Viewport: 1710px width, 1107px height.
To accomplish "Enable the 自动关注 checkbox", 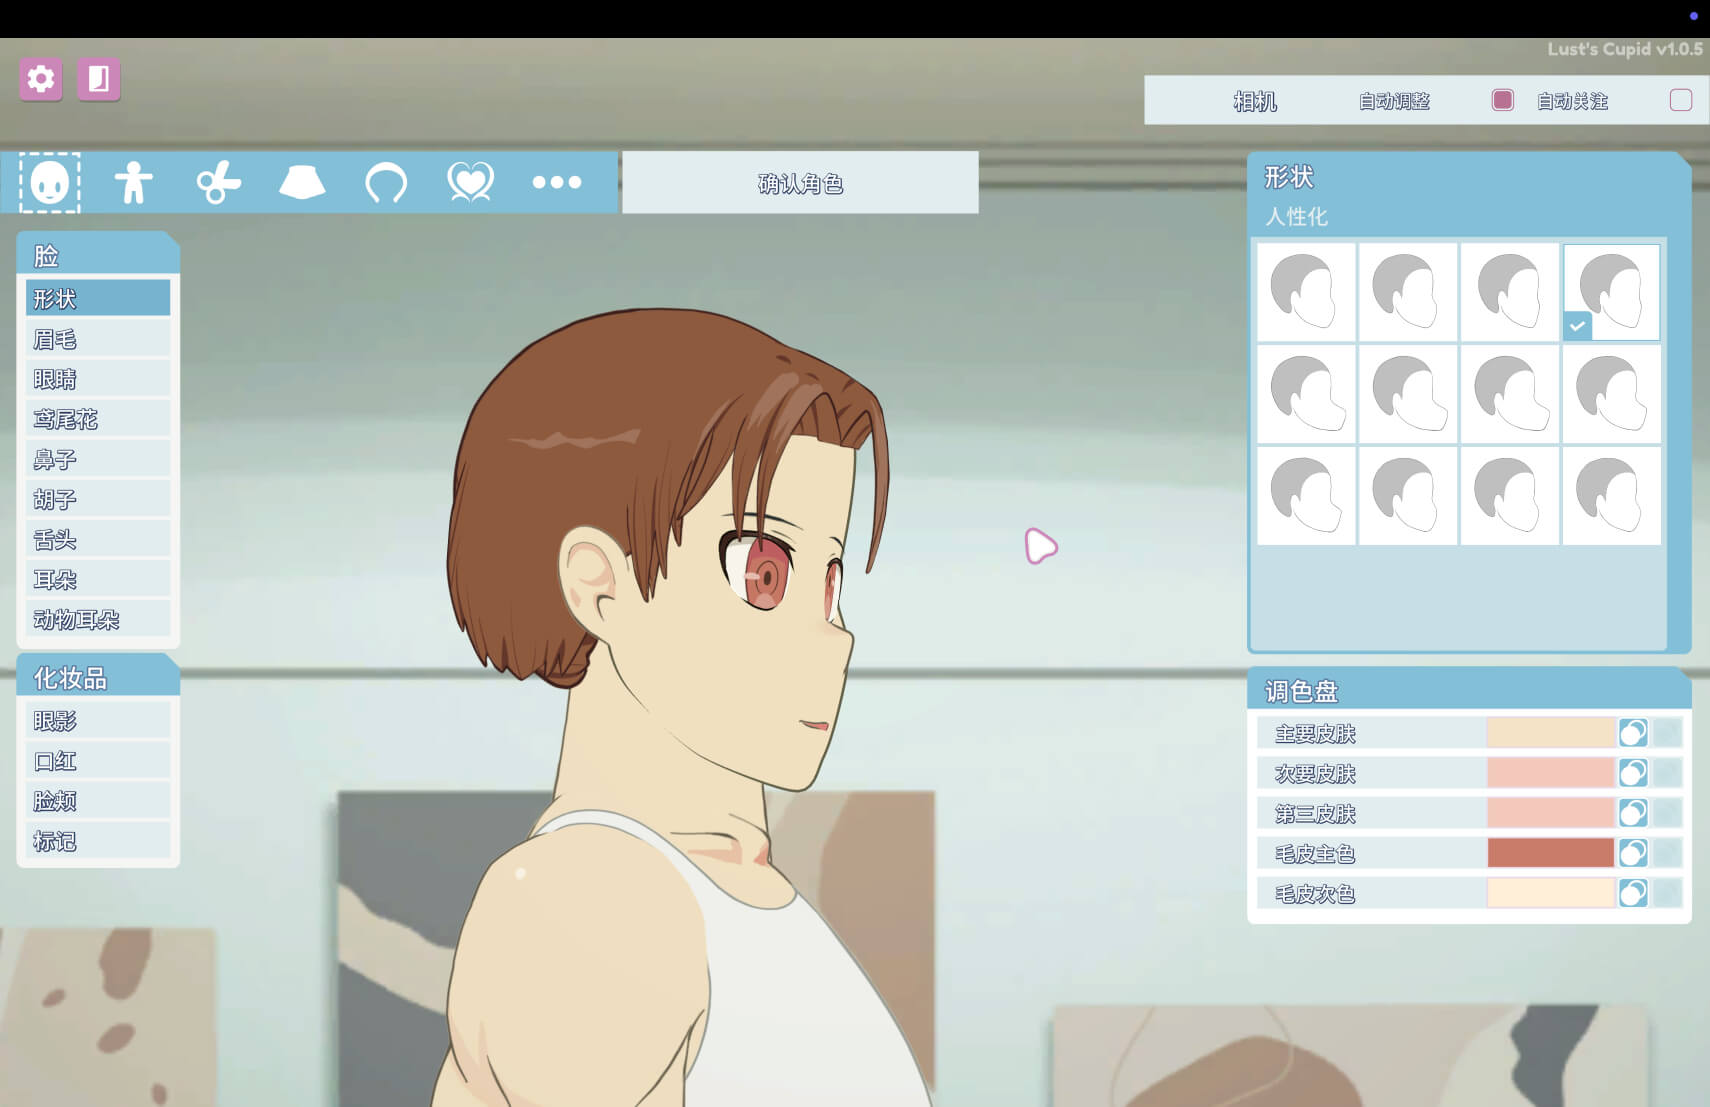I will tap(1680, 100).
